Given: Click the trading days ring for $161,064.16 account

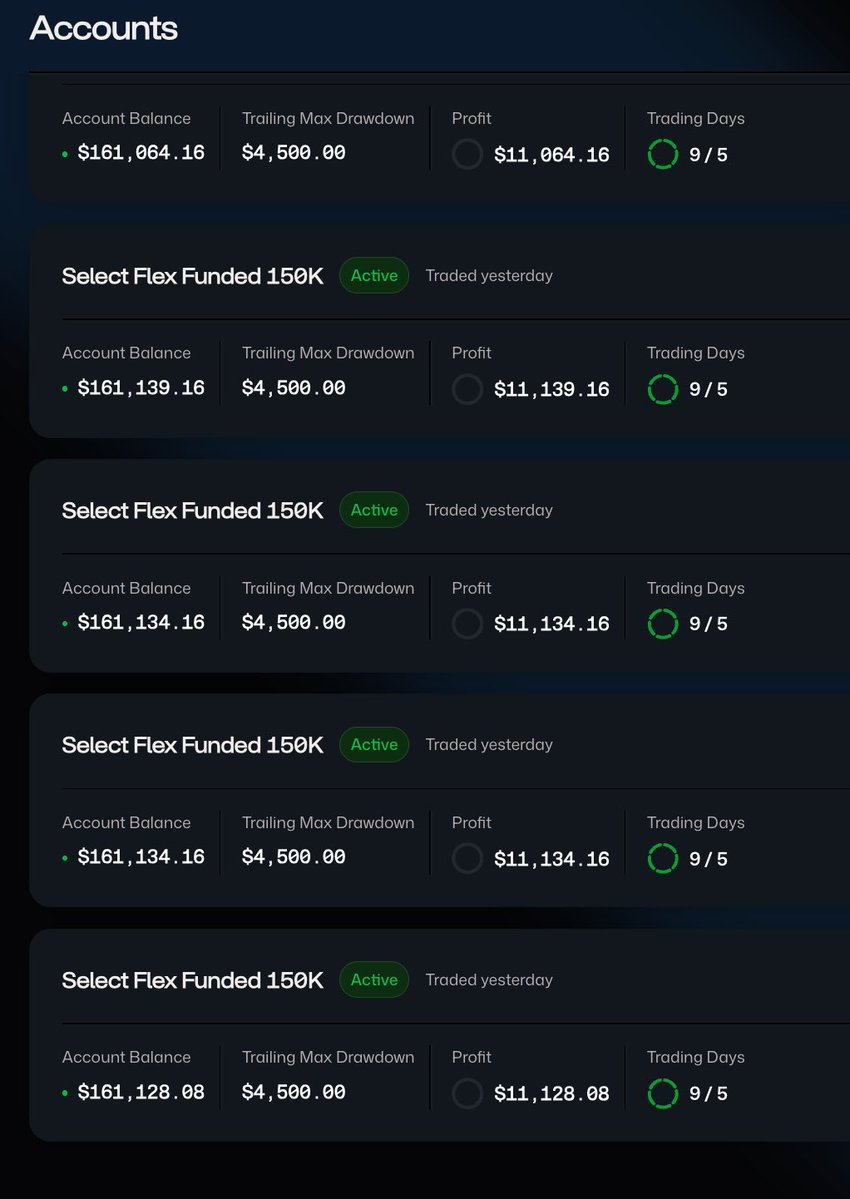Looking at the screenshot, I should click(663, 154).
